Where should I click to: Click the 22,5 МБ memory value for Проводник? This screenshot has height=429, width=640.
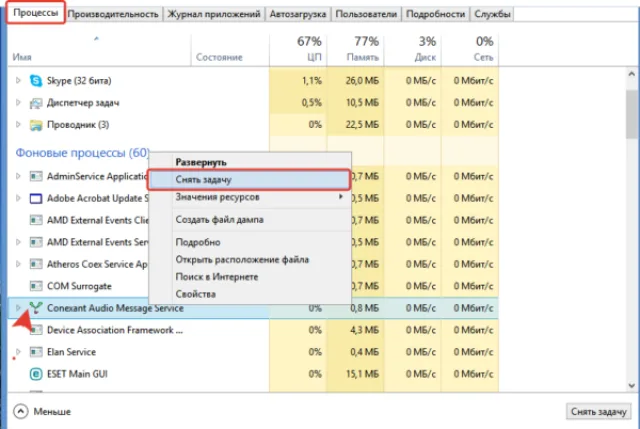coord(362,125)
